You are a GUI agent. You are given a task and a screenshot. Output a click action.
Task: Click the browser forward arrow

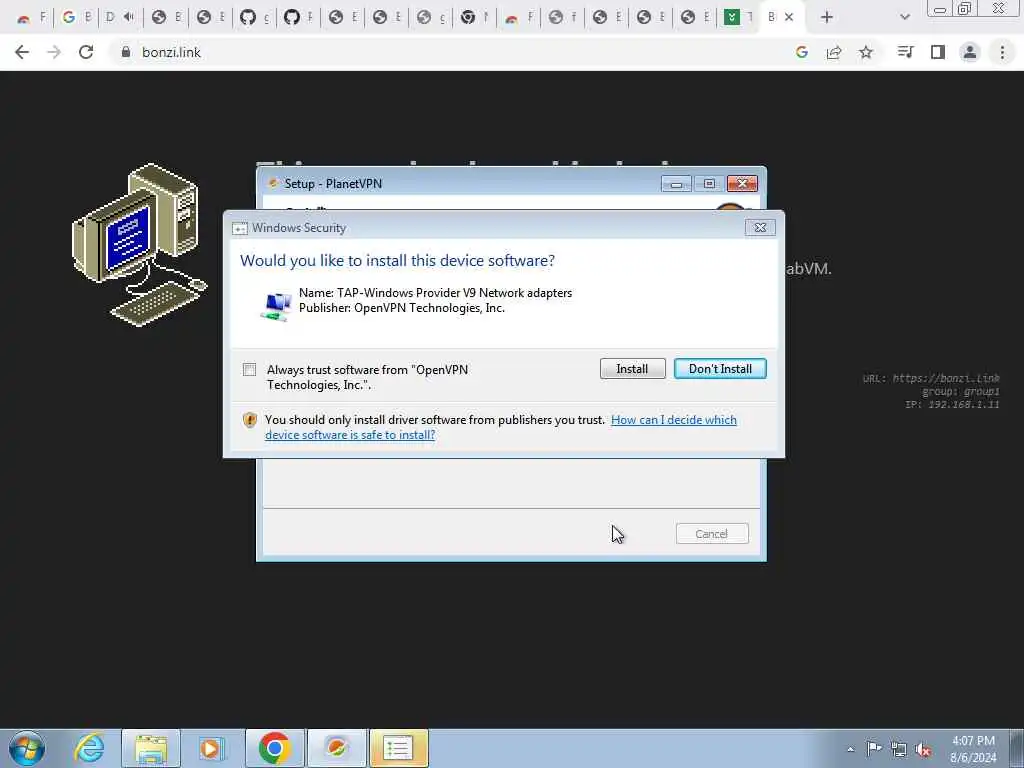click(x=54, y=52)
